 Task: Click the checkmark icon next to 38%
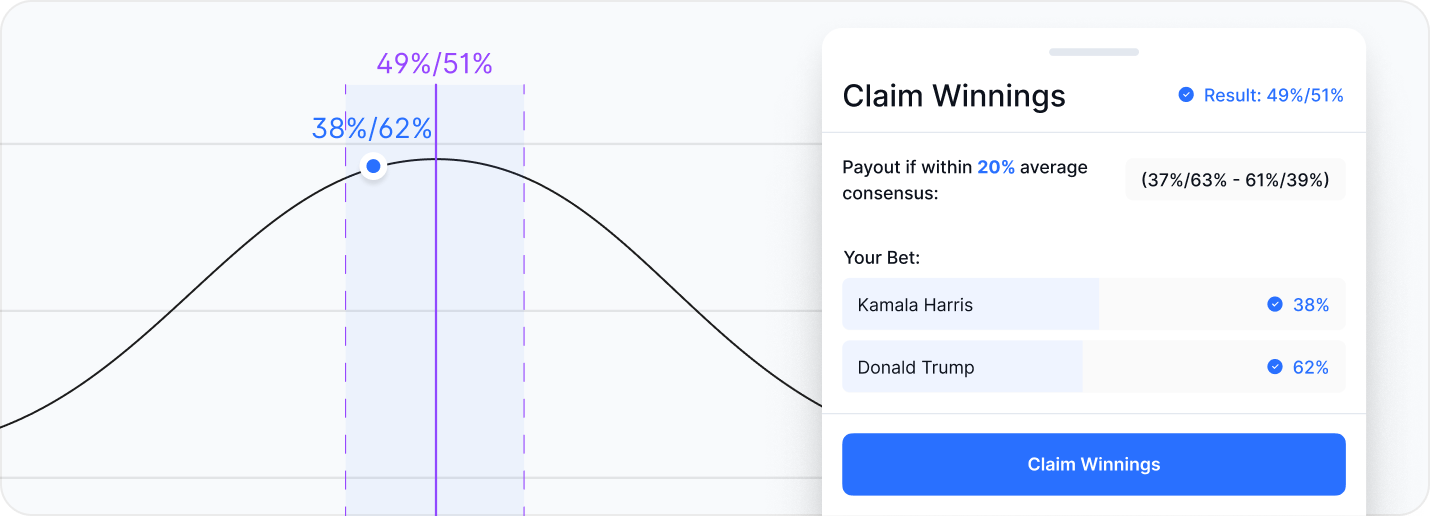pos(1275,304)
